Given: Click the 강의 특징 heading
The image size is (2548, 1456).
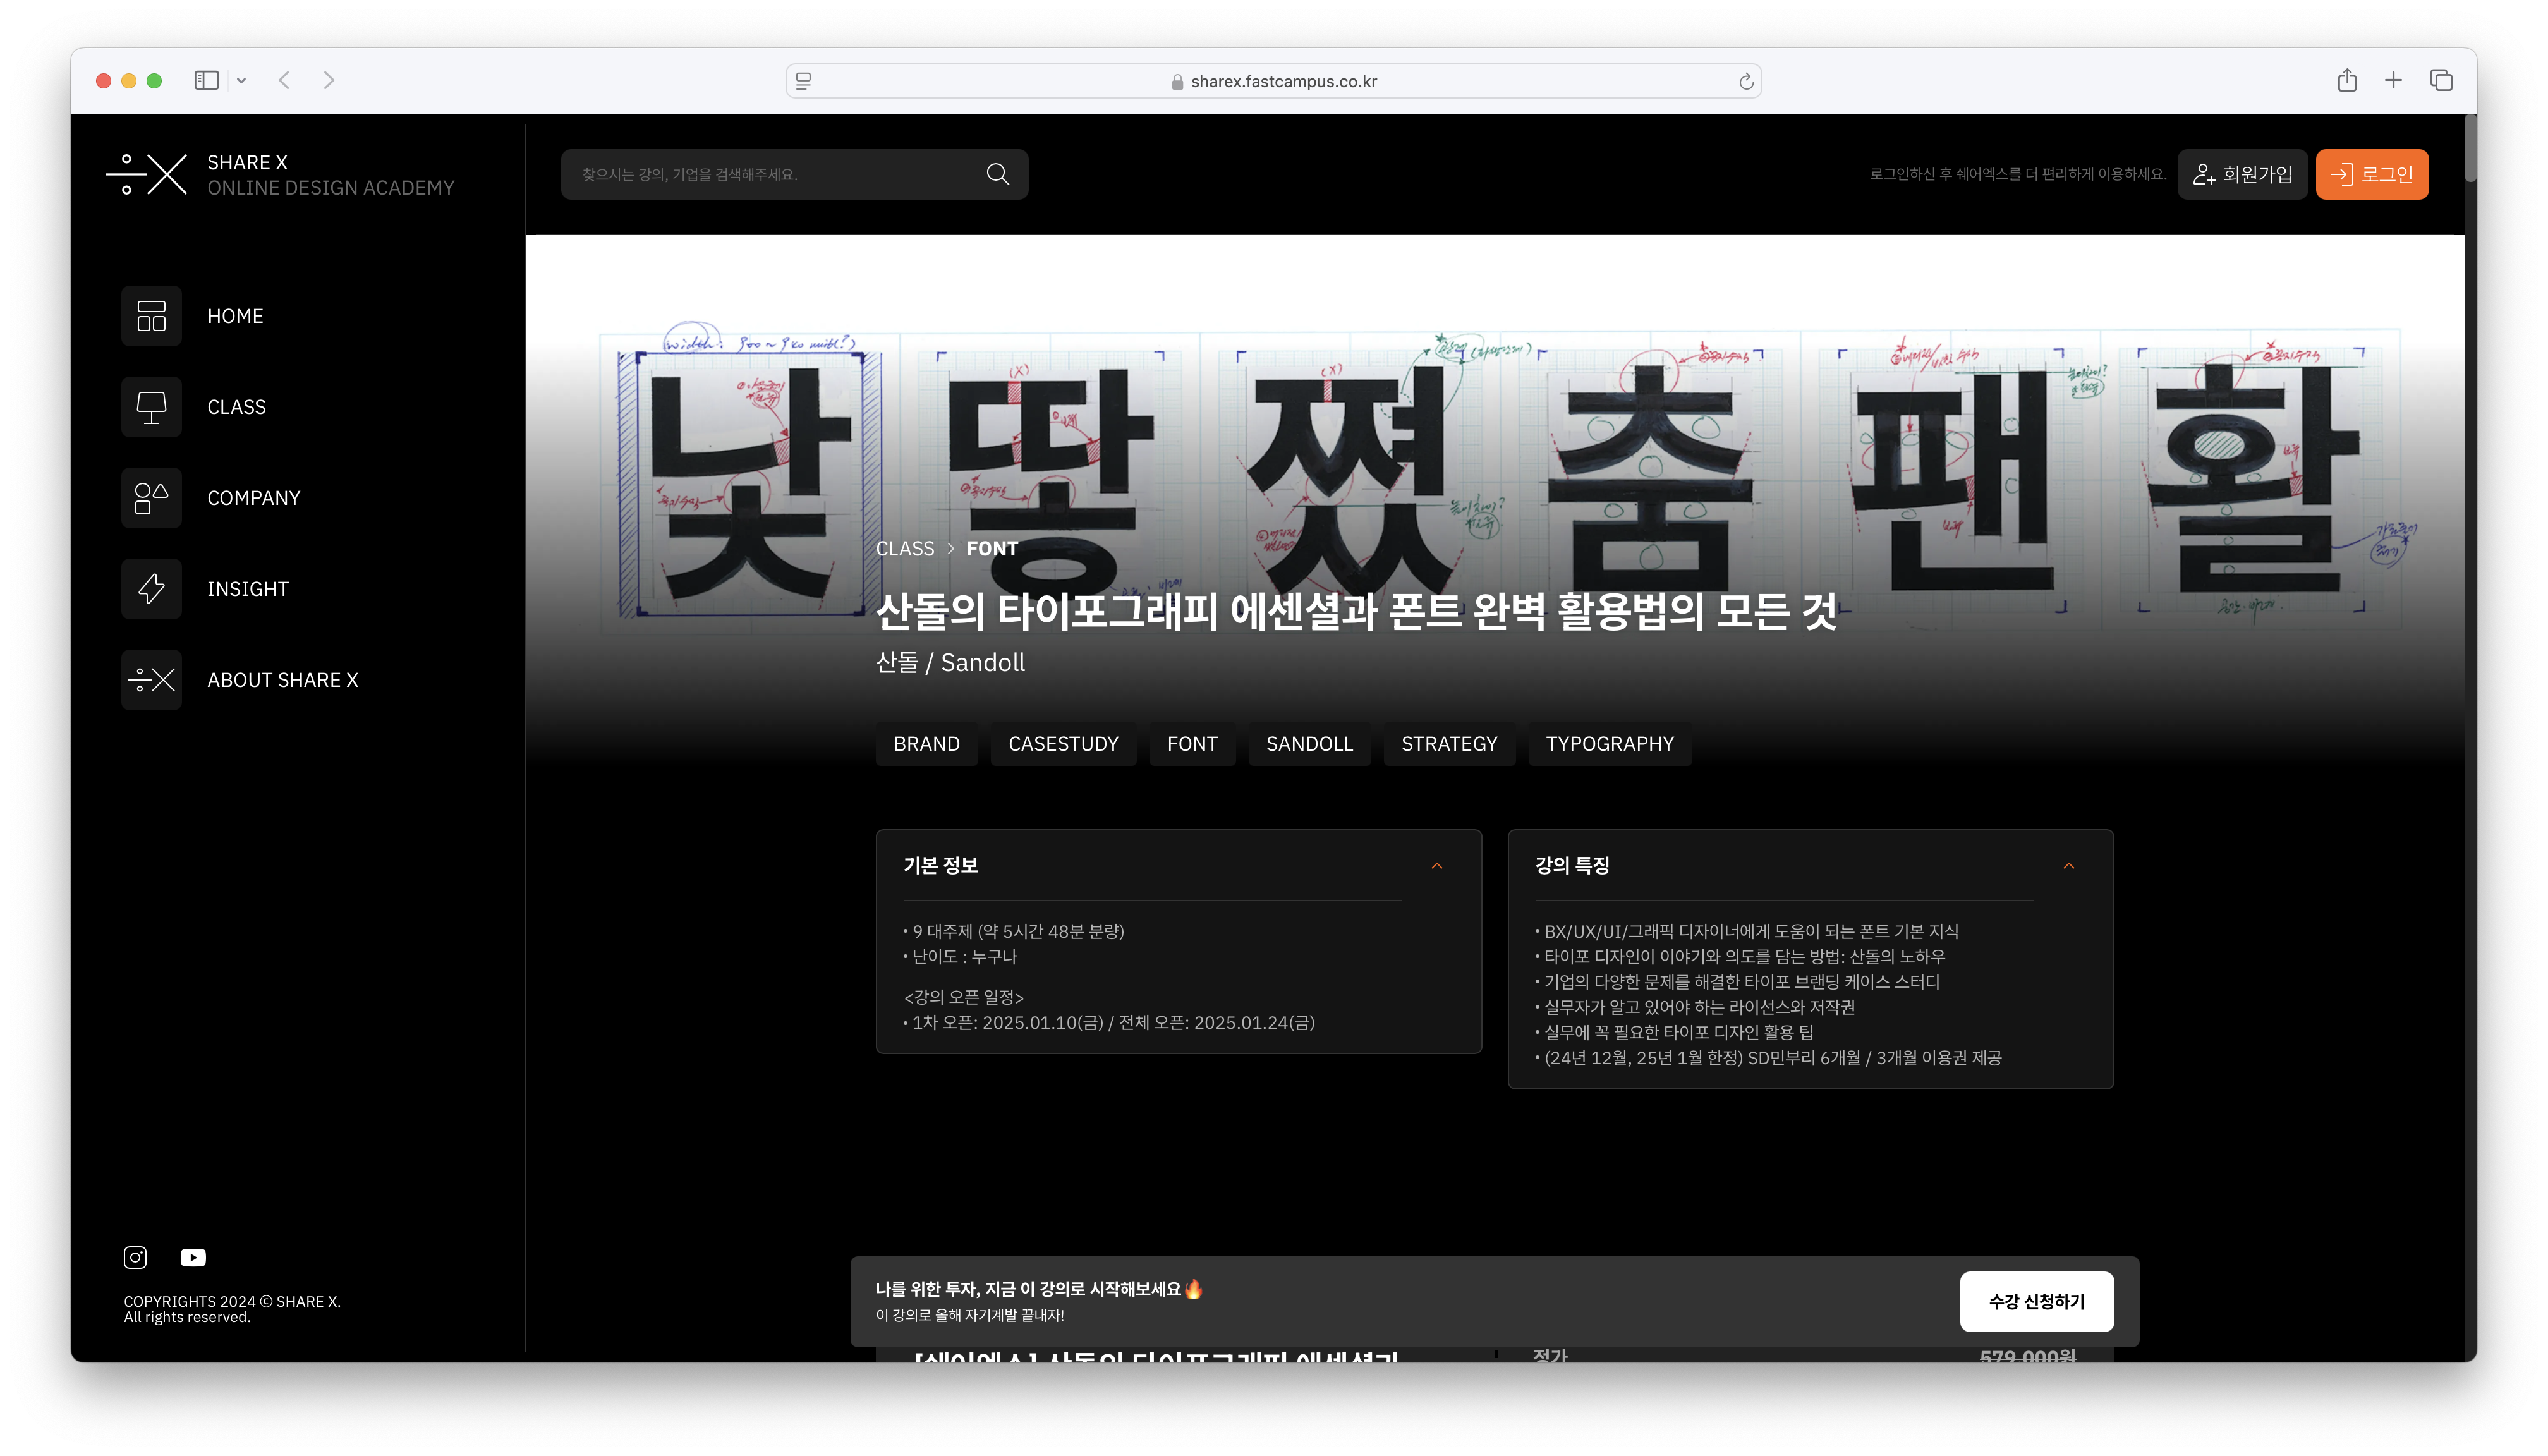Looking at the screenshot, I should click(1572, 865).
